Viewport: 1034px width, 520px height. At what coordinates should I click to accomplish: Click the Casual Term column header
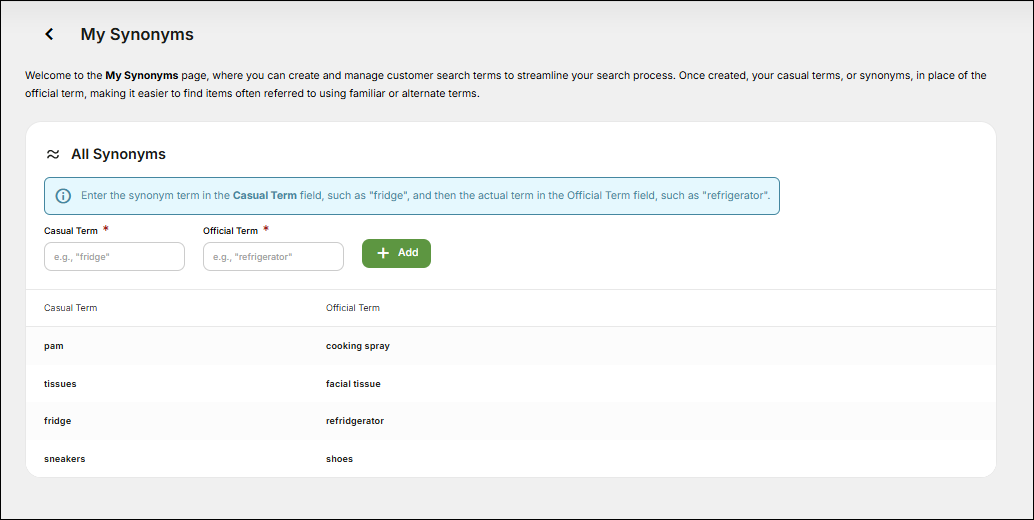click(x=71, y=308)
